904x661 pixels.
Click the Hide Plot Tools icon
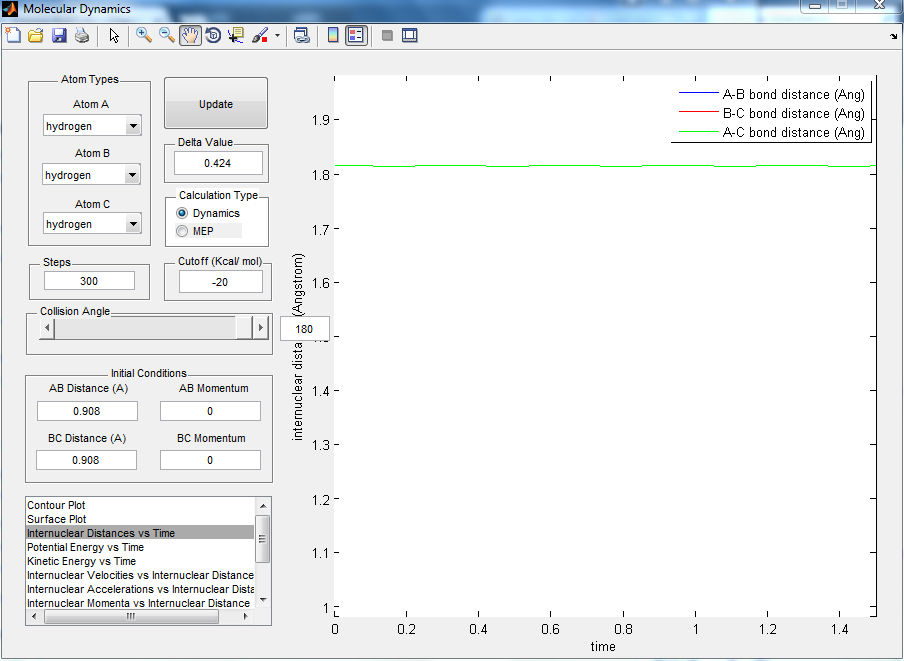(x=387, y=36)
